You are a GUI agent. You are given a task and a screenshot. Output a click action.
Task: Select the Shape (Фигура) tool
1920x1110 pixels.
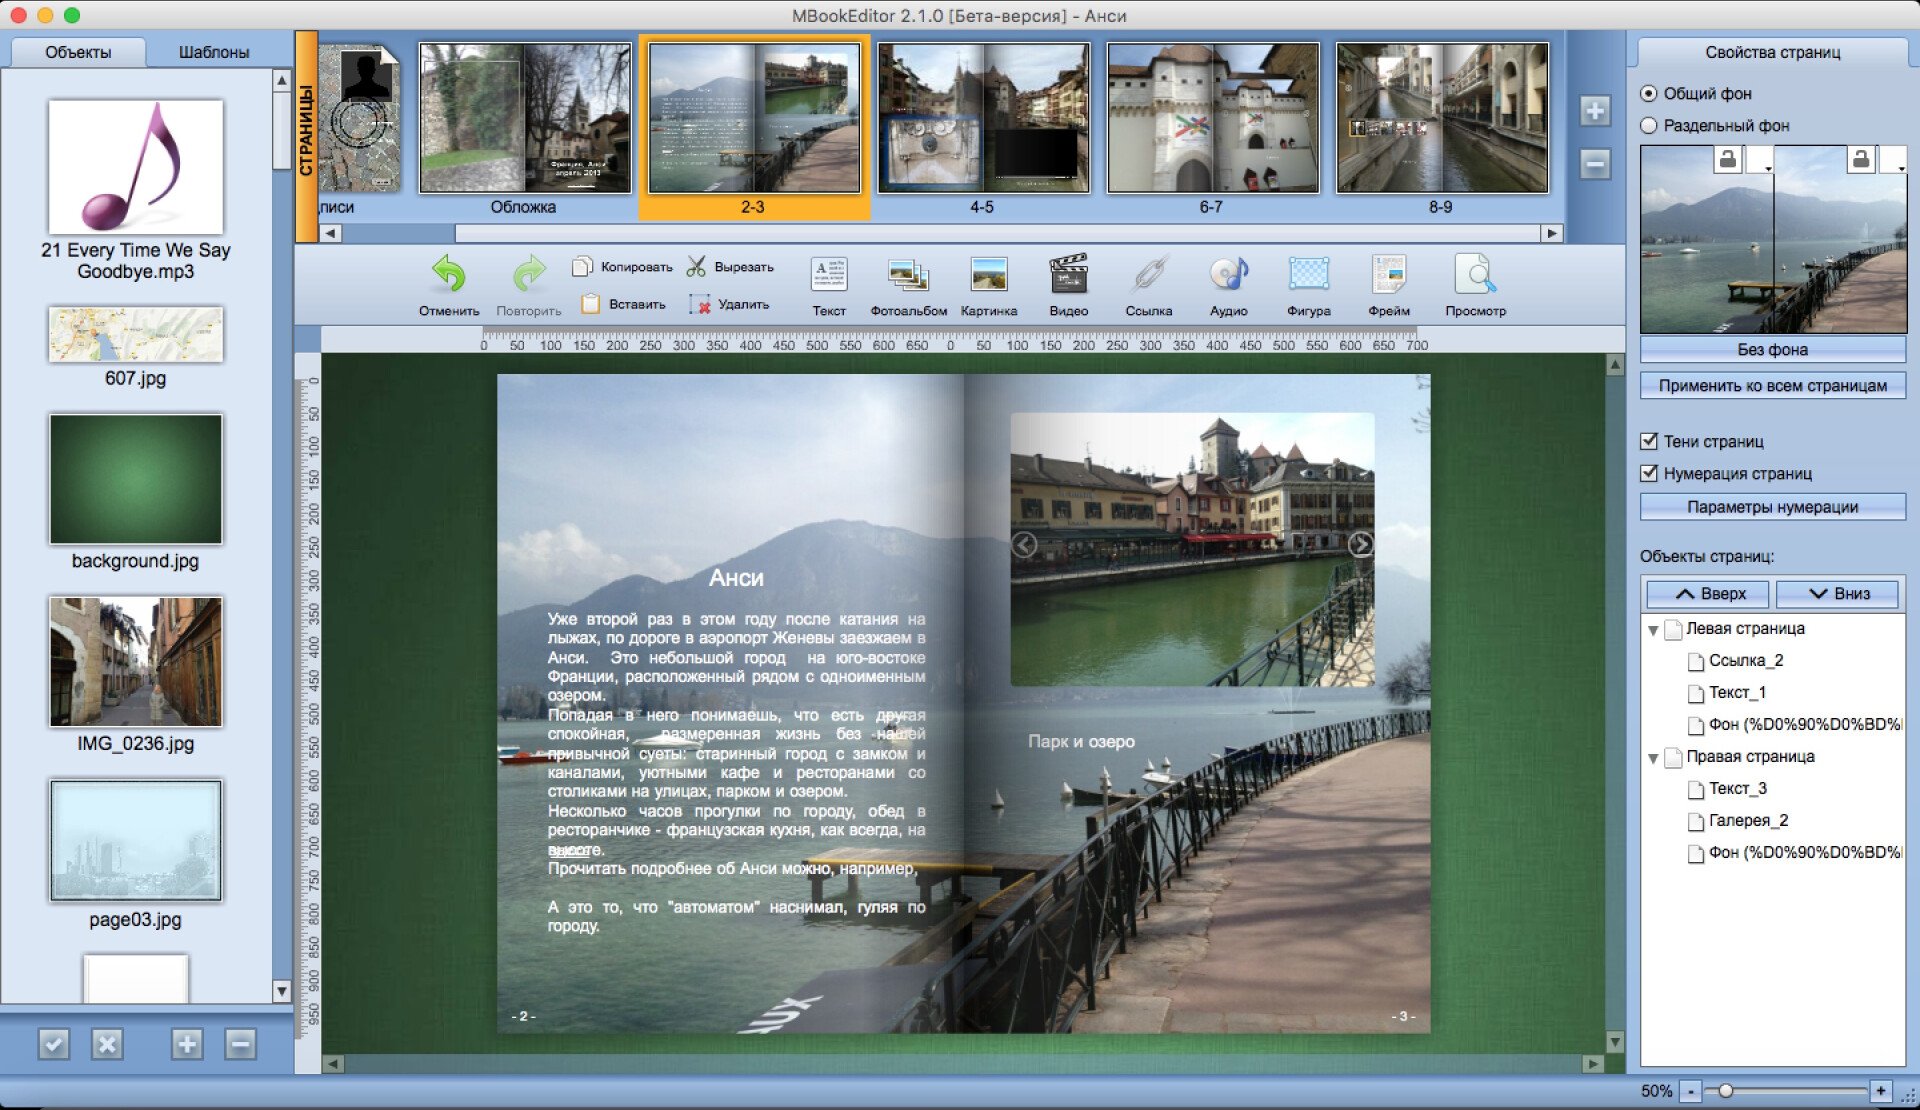click(x=1308, y=275)
